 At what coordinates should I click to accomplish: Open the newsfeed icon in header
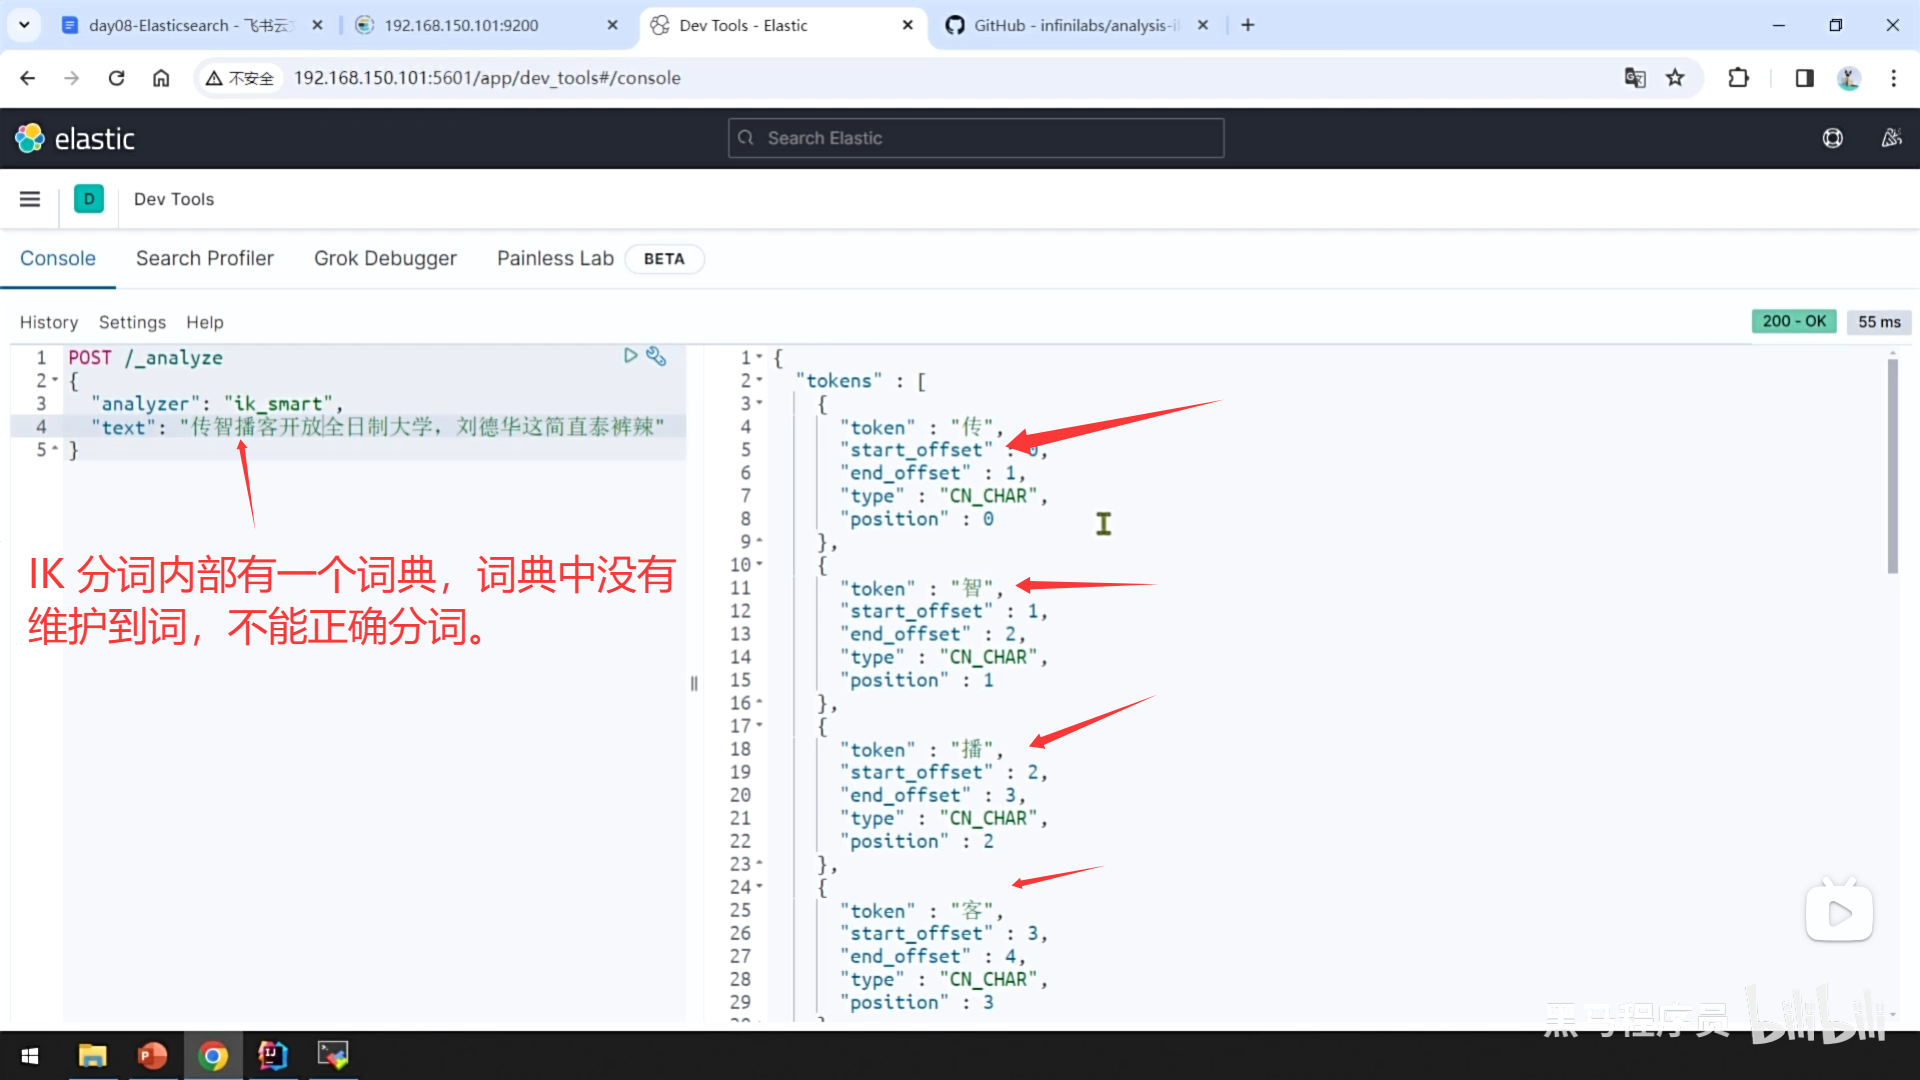pyautogui.click(x=1890, y=138)
